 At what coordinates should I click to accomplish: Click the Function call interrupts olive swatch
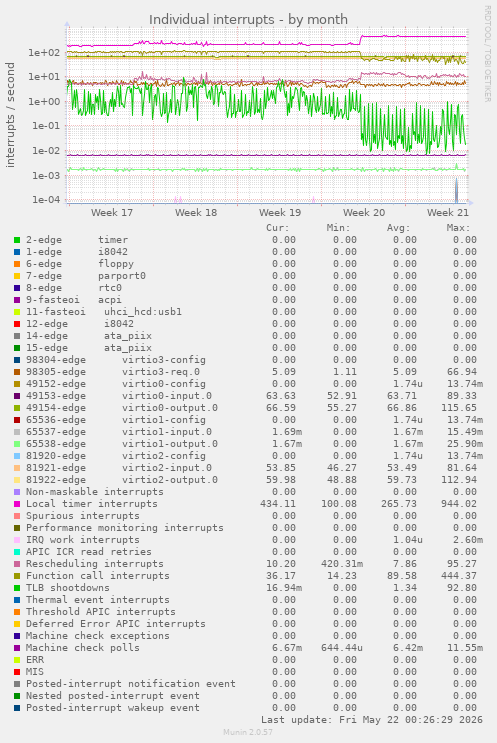click(17, 576)
